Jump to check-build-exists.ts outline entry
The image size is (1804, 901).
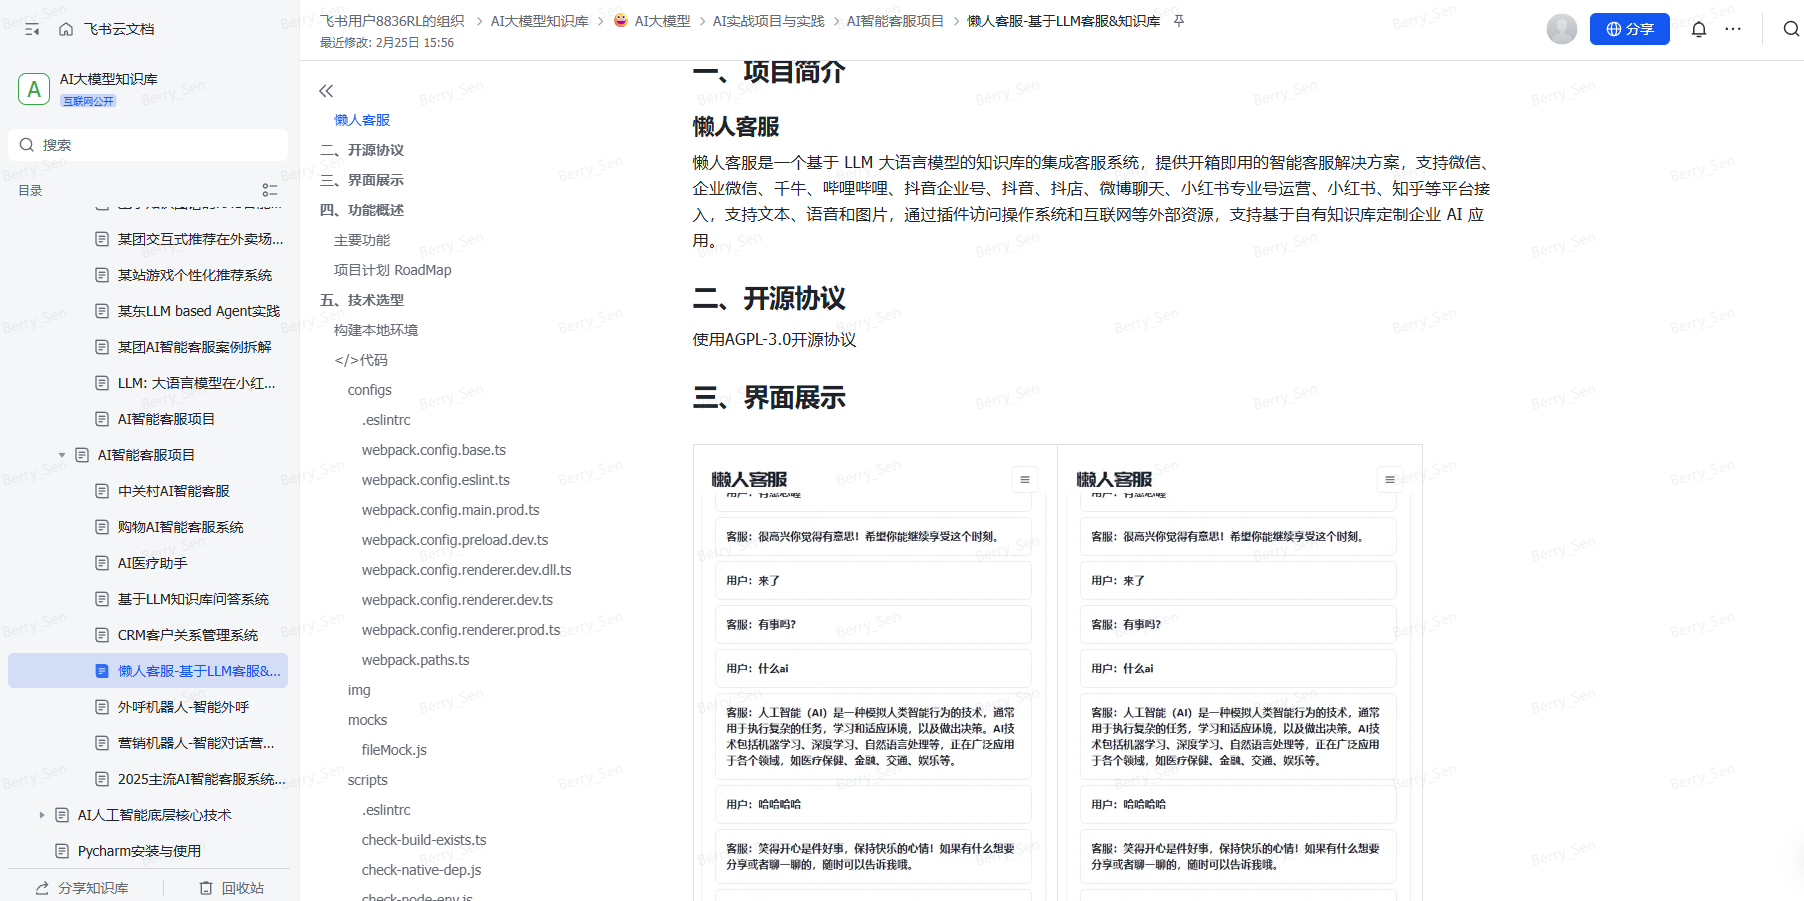click(424, 840)
